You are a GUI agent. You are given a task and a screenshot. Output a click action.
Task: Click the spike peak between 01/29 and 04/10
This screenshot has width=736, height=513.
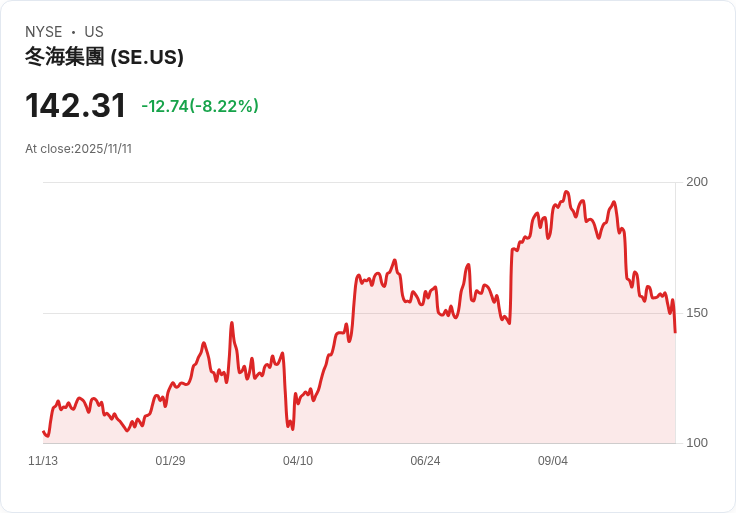[231, 323]
